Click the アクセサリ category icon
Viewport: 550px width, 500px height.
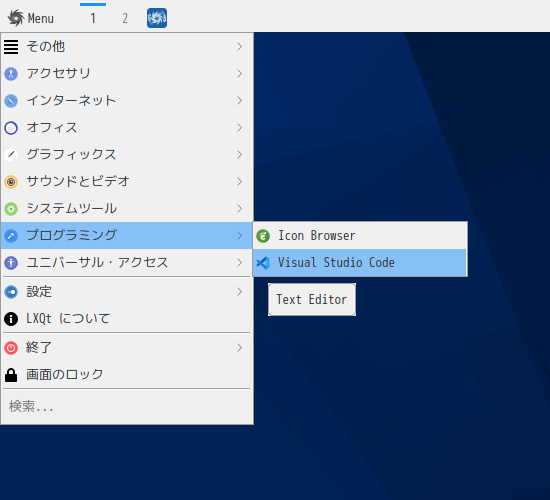[11, 74]
